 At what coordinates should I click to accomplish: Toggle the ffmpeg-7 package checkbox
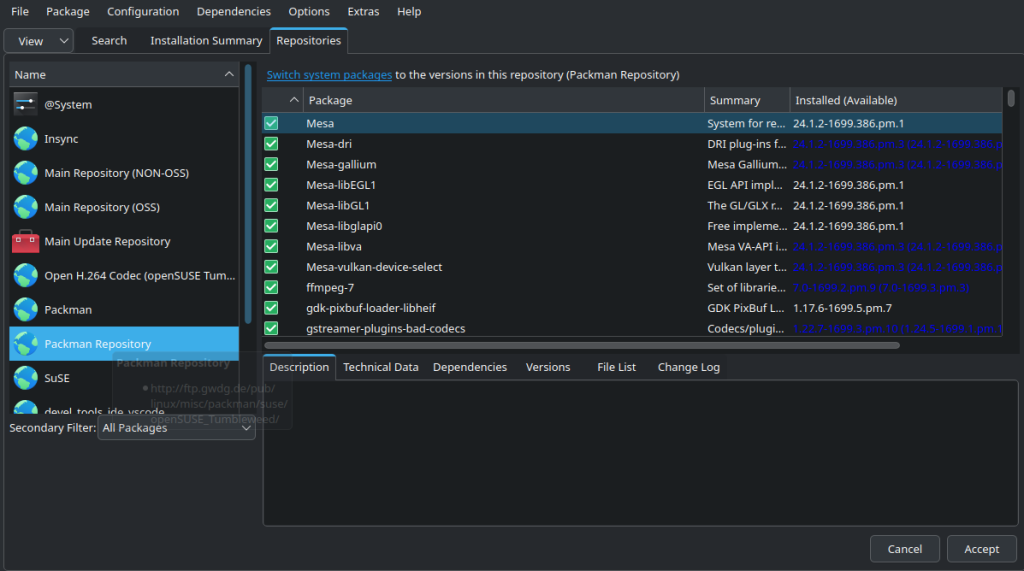271,287
